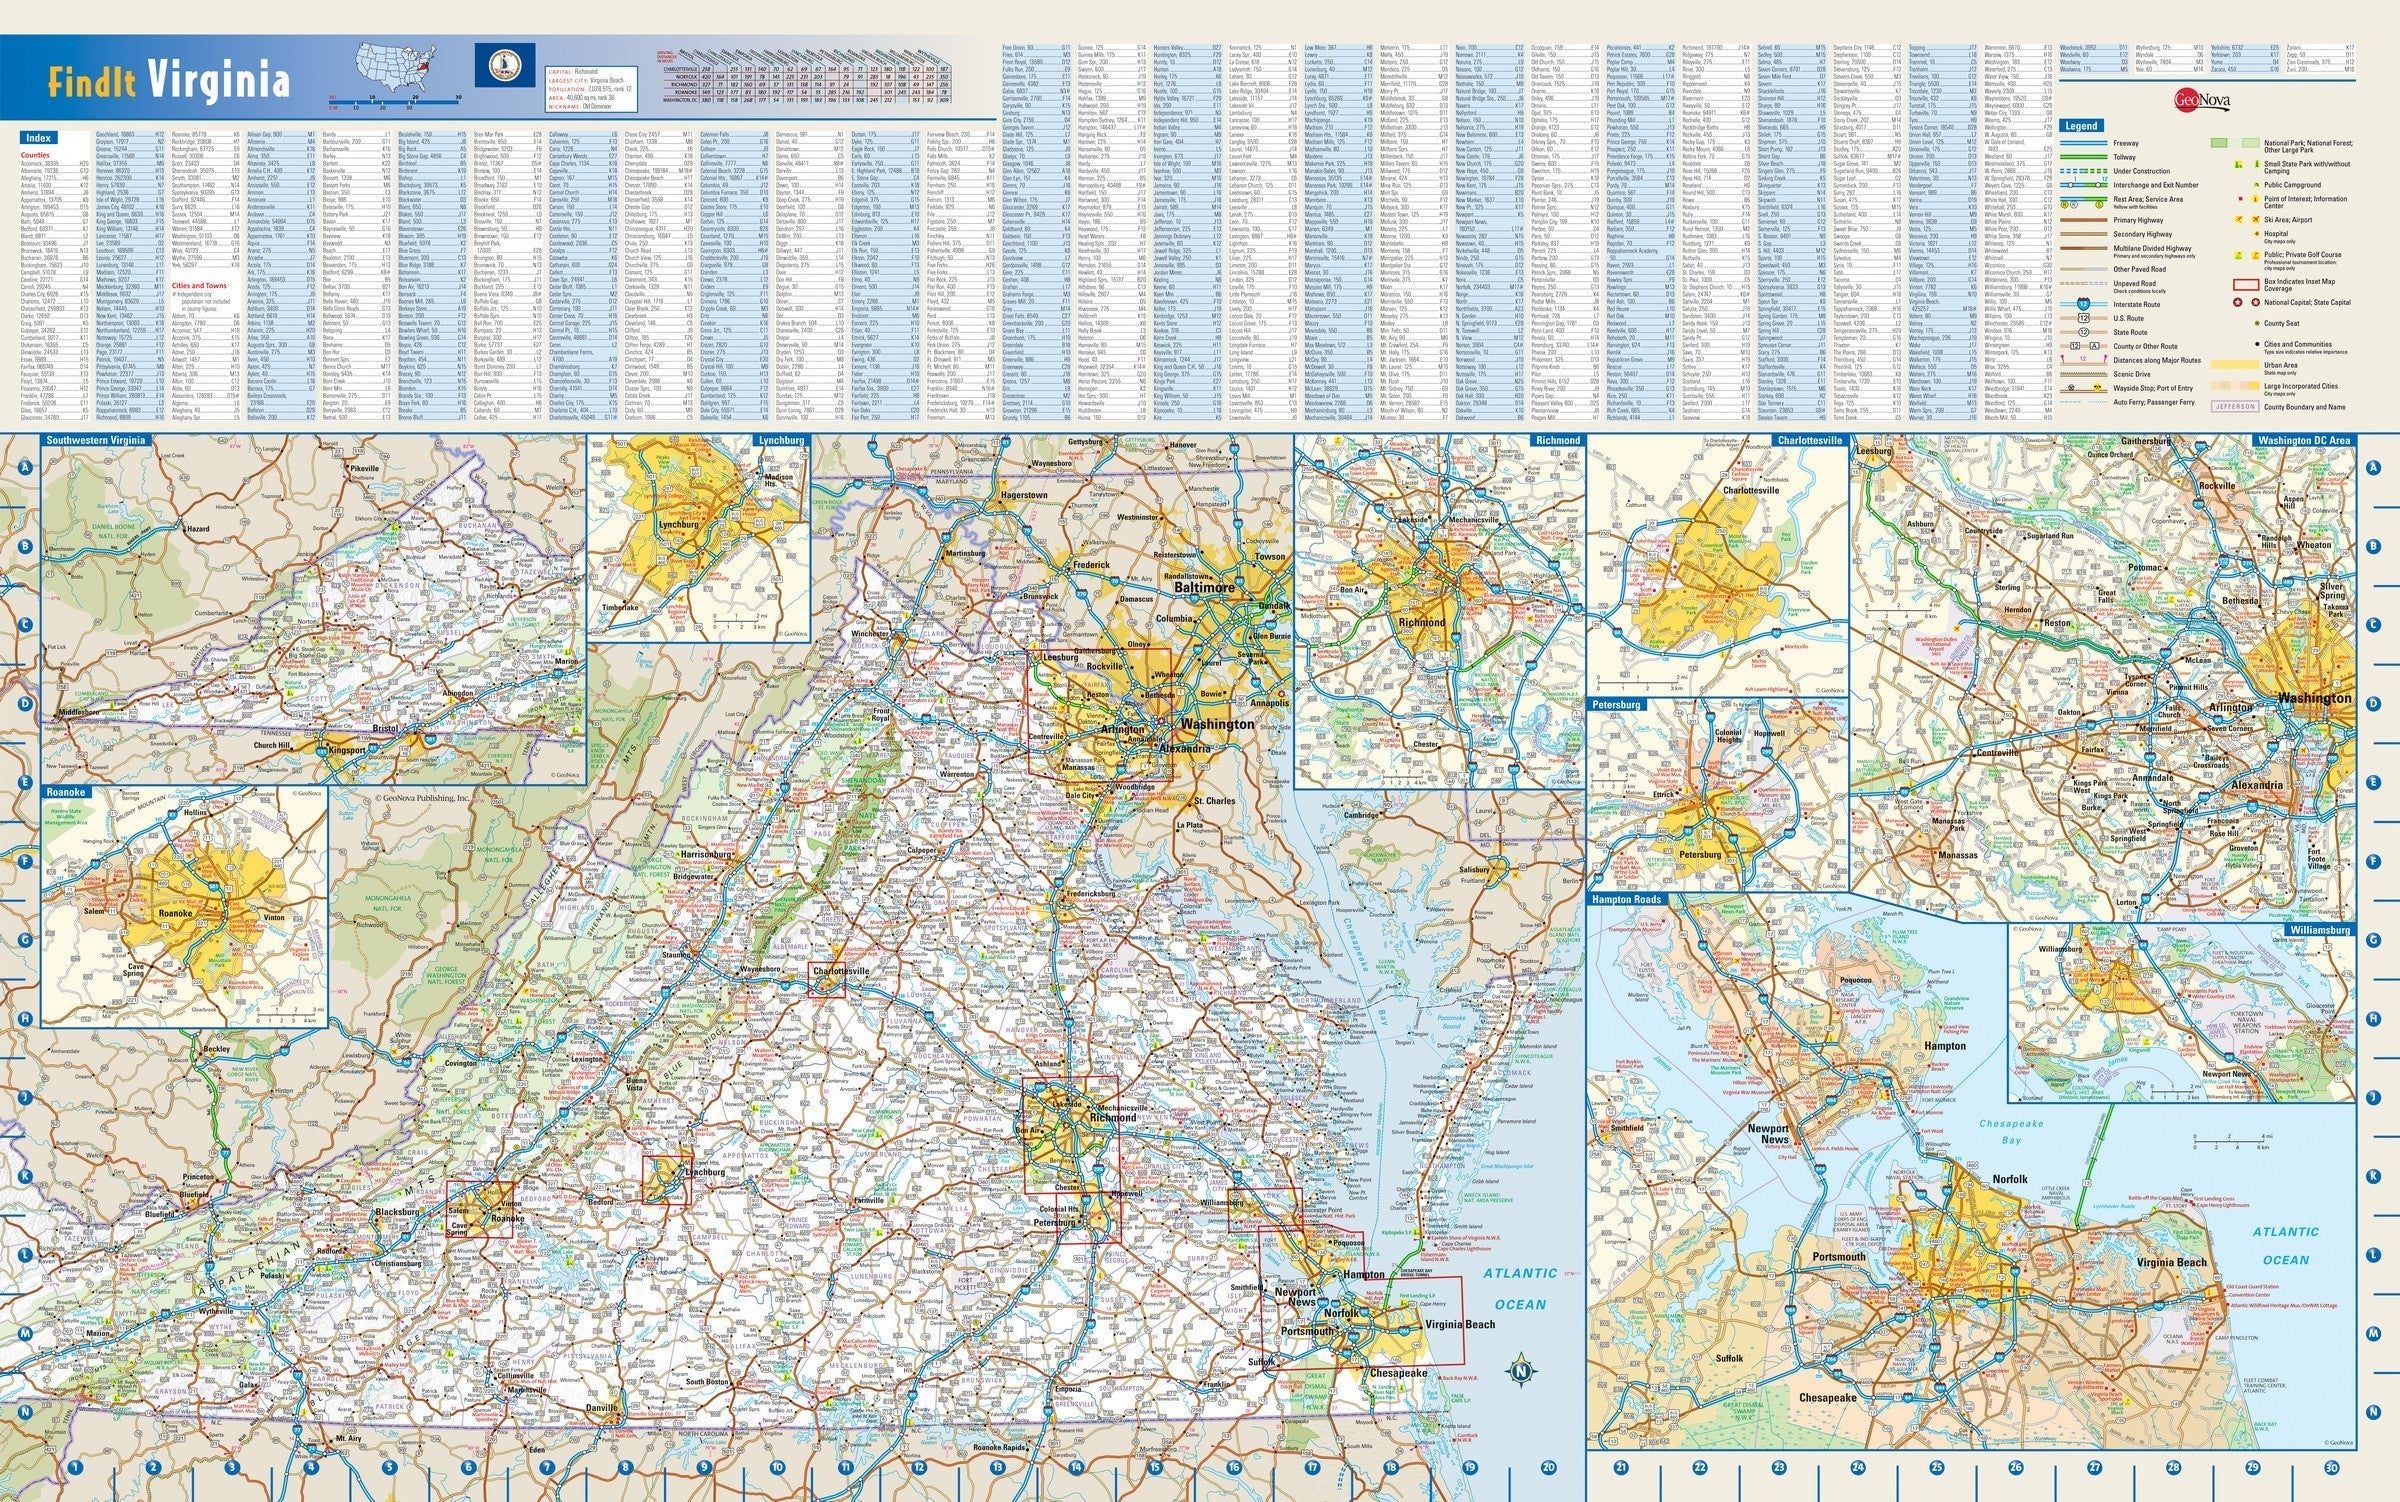The width and height of the screenshot is (2400, 1502).
Task: Click grid column number 1 on bottom border
Action: (74, 1469)
